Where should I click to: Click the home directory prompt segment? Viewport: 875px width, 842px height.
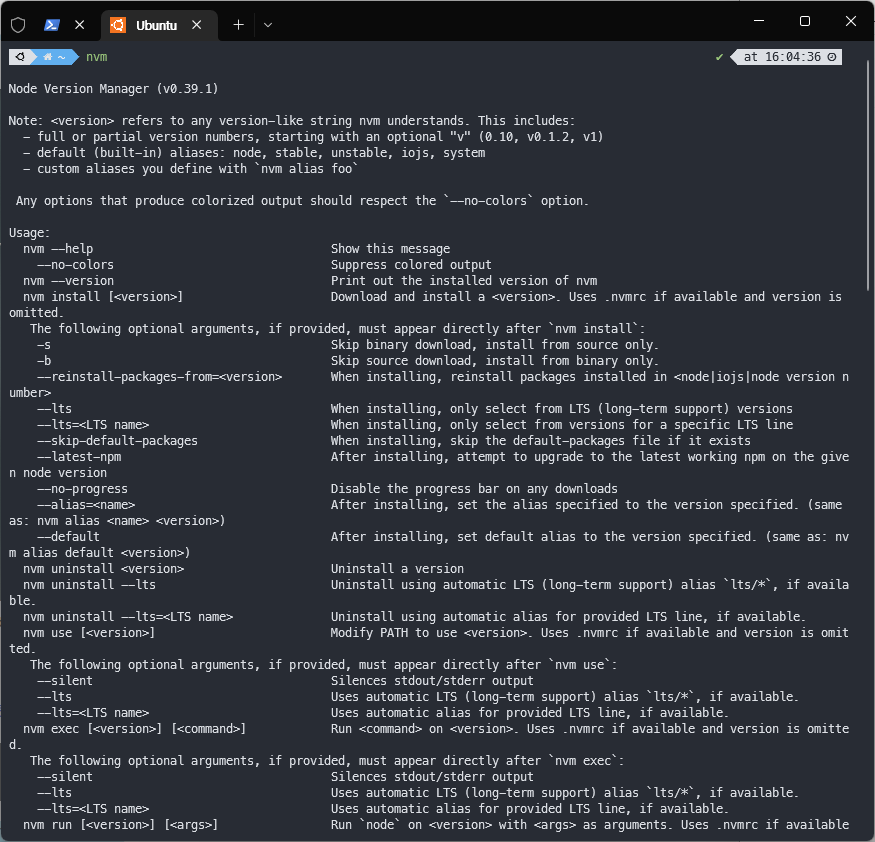pyautogui.click(x=55, y=57)
